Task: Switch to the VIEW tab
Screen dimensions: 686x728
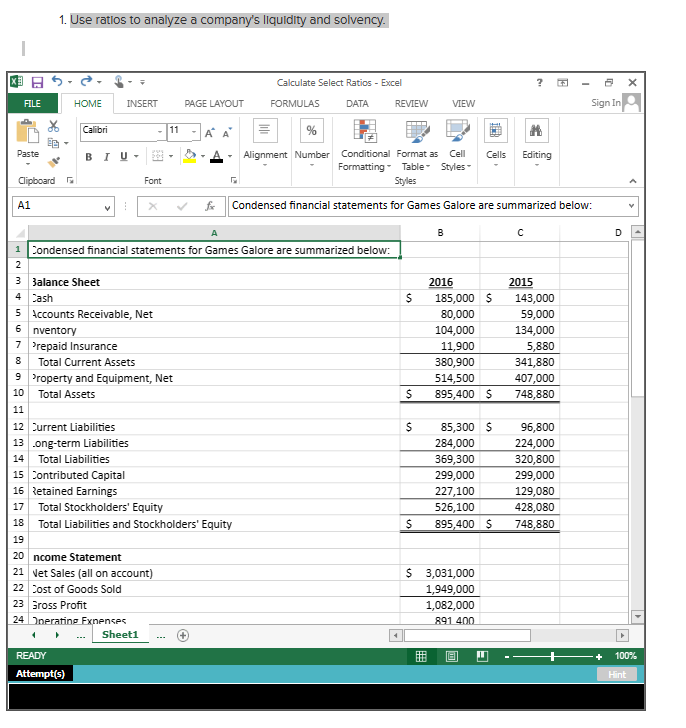Action: [464, 104]
